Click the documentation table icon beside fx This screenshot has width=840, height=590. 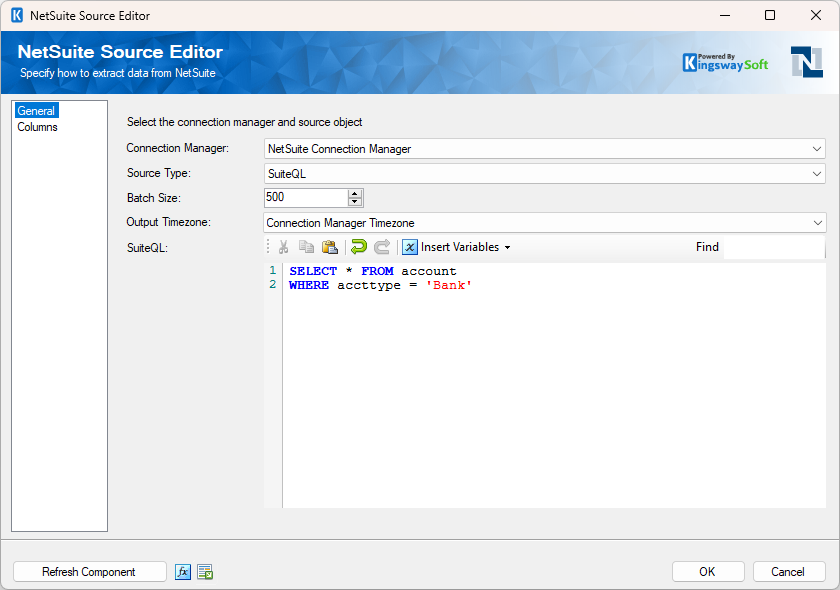205,572
